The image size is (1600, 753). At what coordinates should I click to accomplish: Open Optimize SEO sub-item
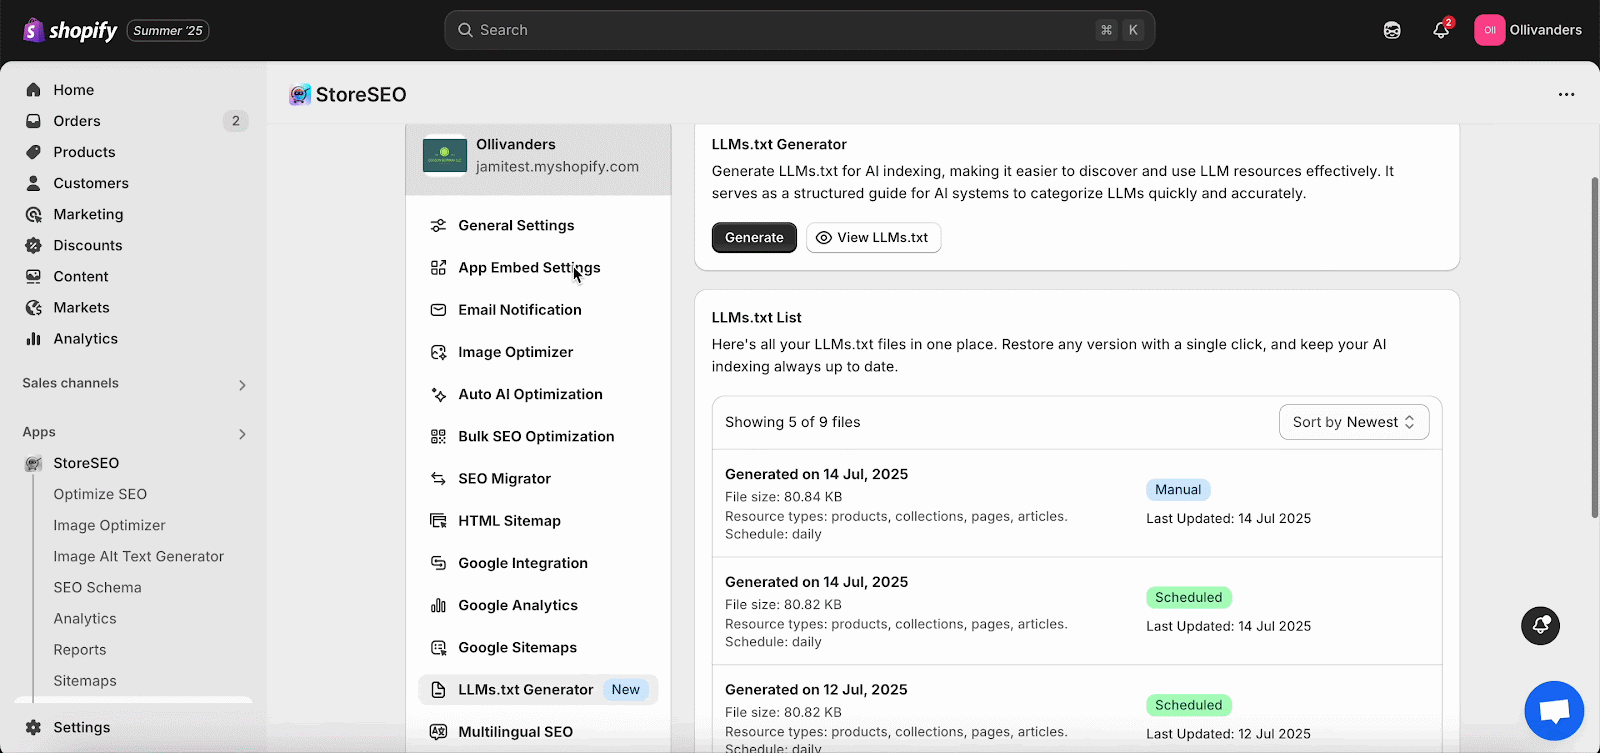(100, 494)
